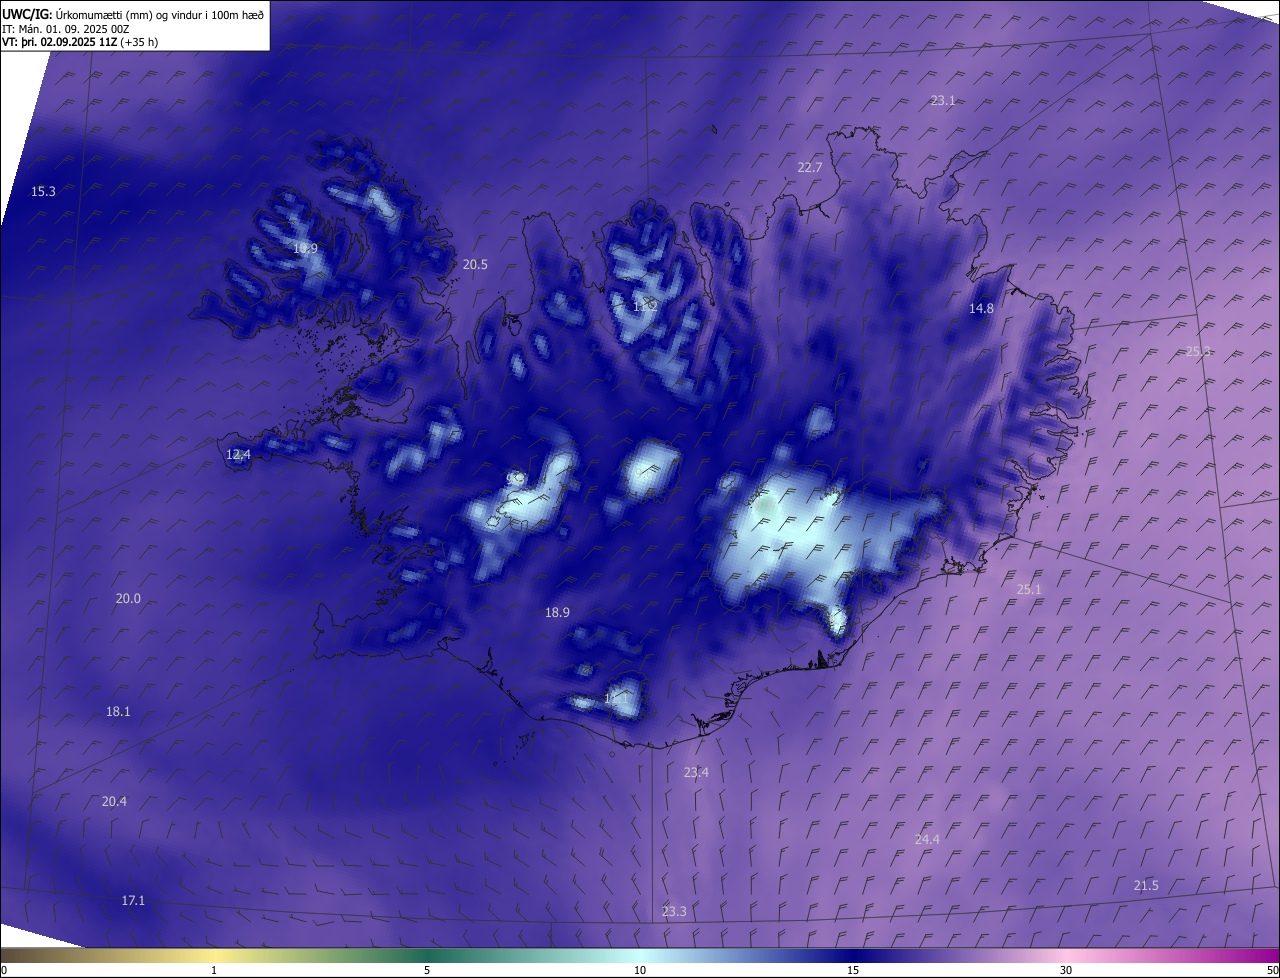
Task: Click the colorbar tick label 5
Action: pos(427,970)
